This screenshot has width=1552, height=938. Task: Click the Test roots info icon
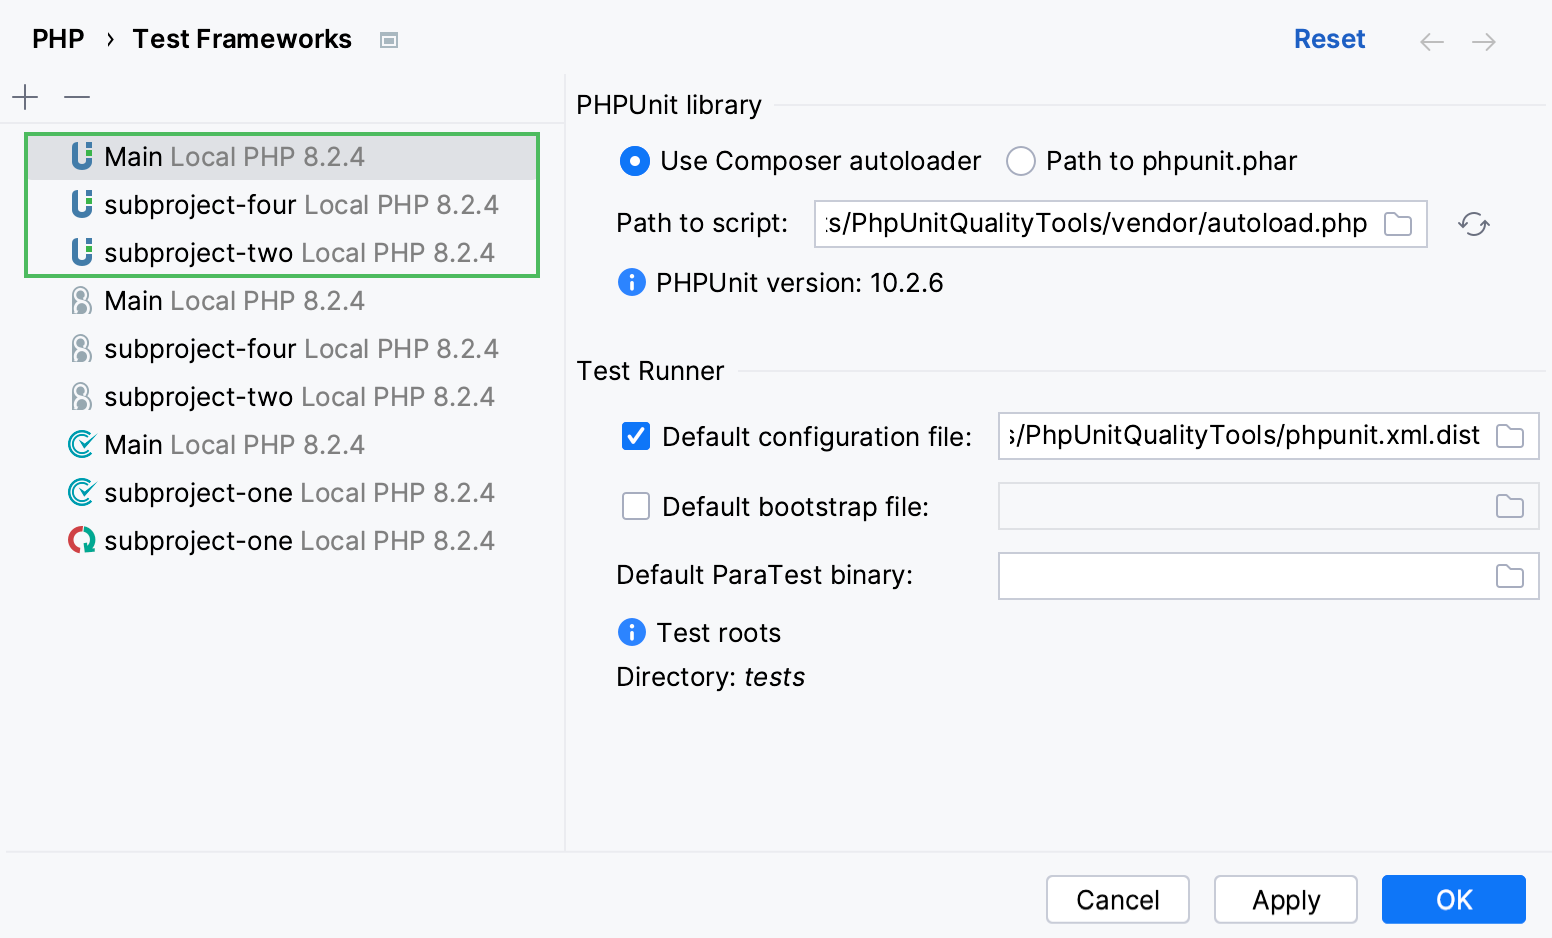631,632
